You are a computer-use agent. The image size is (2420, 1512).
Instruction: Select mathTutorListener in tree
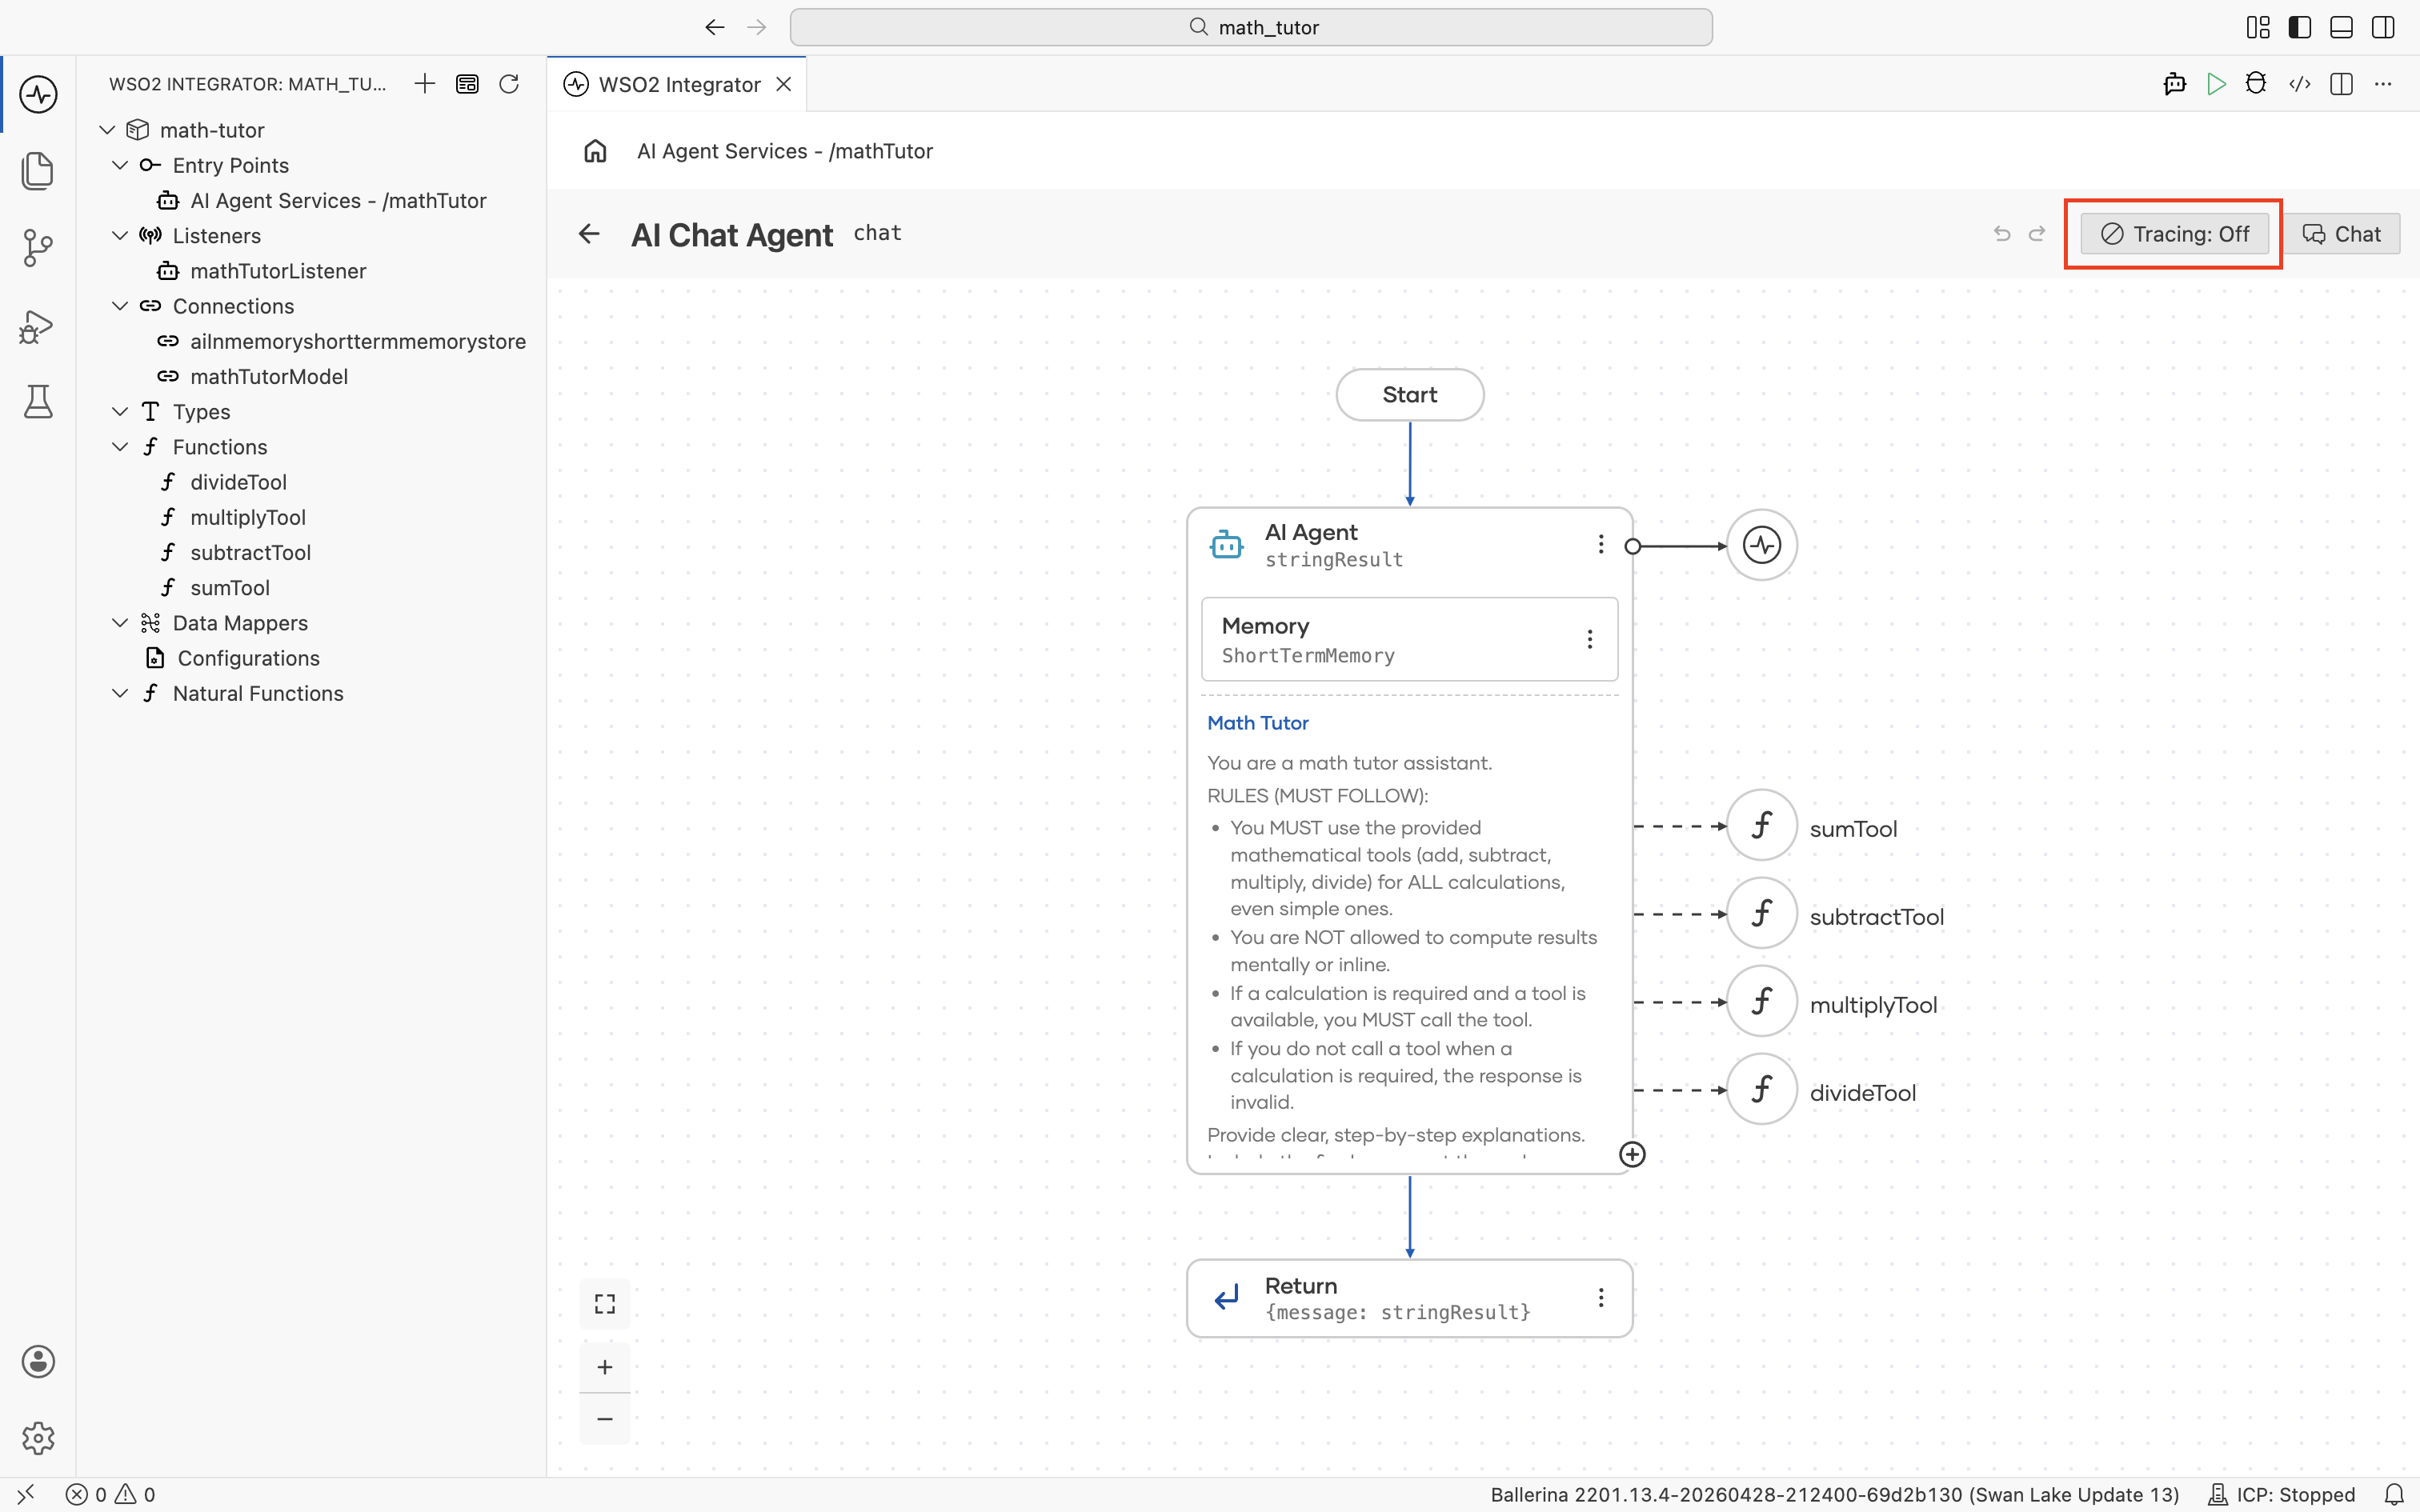[278, 271]
